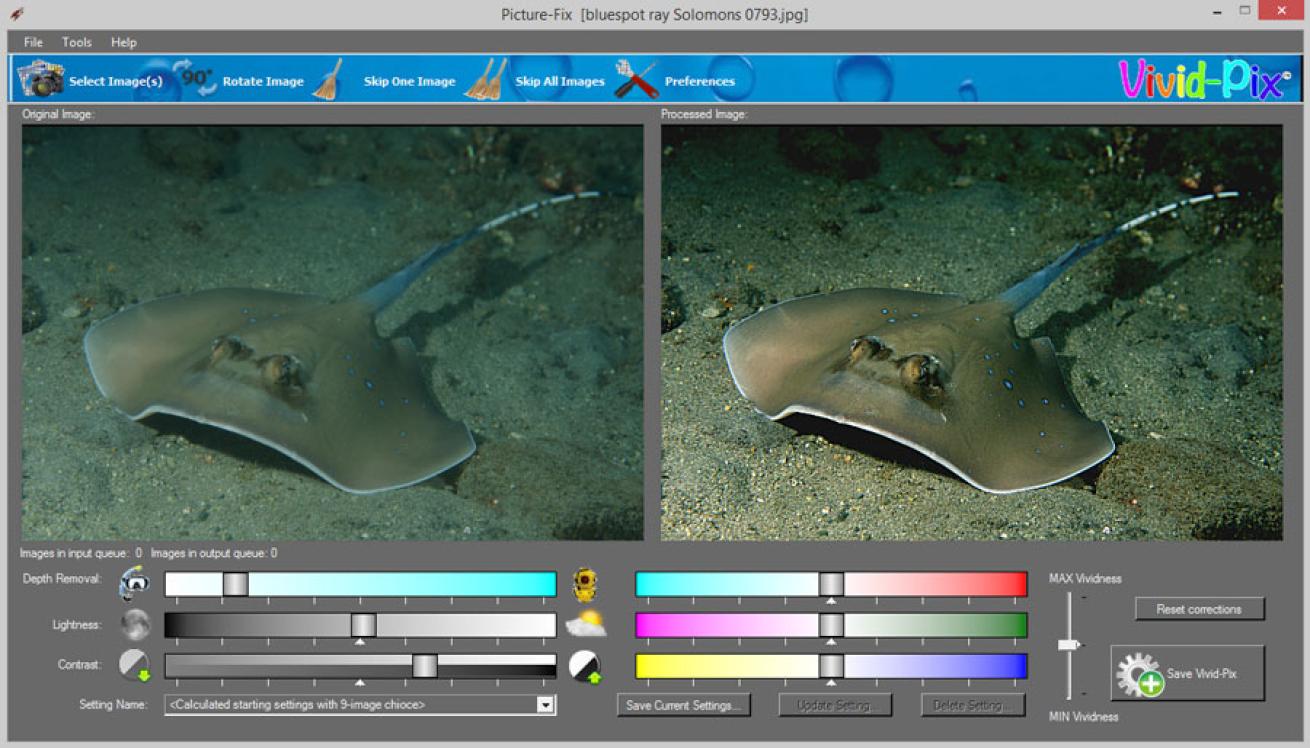
Task: Click the decrease Contrast icon
Action: pyautogui.click(x=135, y=666)
